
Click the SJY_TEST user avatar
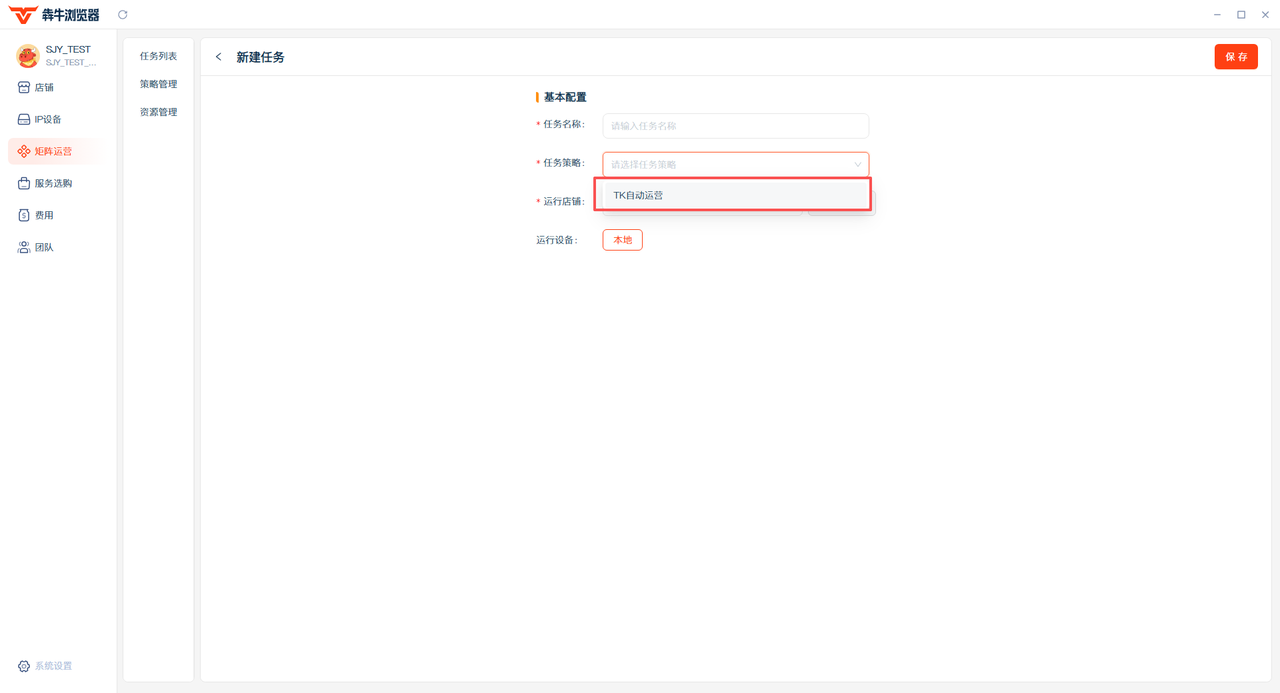(27, 55)
